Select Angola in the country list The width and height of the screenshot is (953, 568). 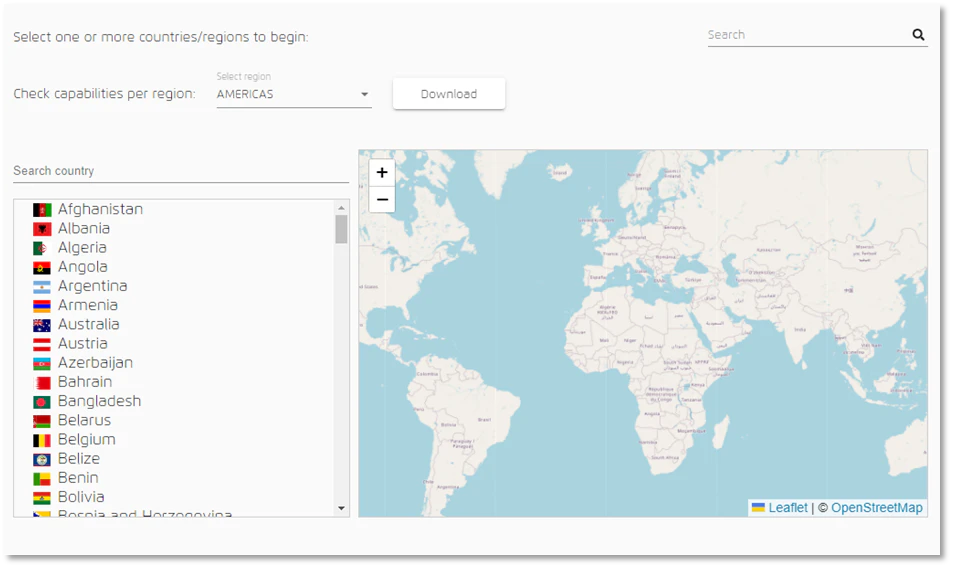click(83, 267)
